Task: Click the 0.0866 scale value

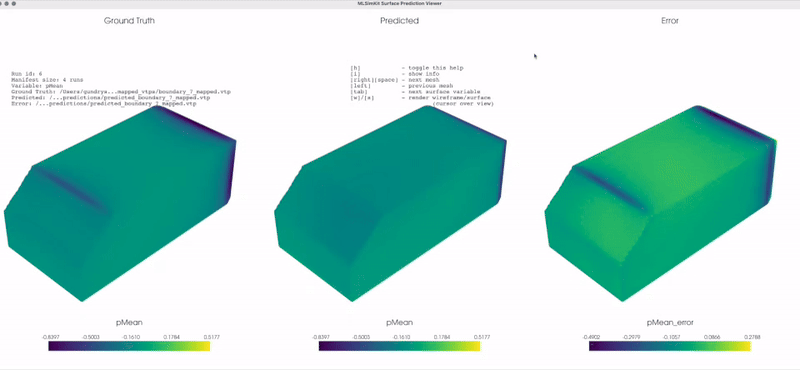Action: (711, 337)
